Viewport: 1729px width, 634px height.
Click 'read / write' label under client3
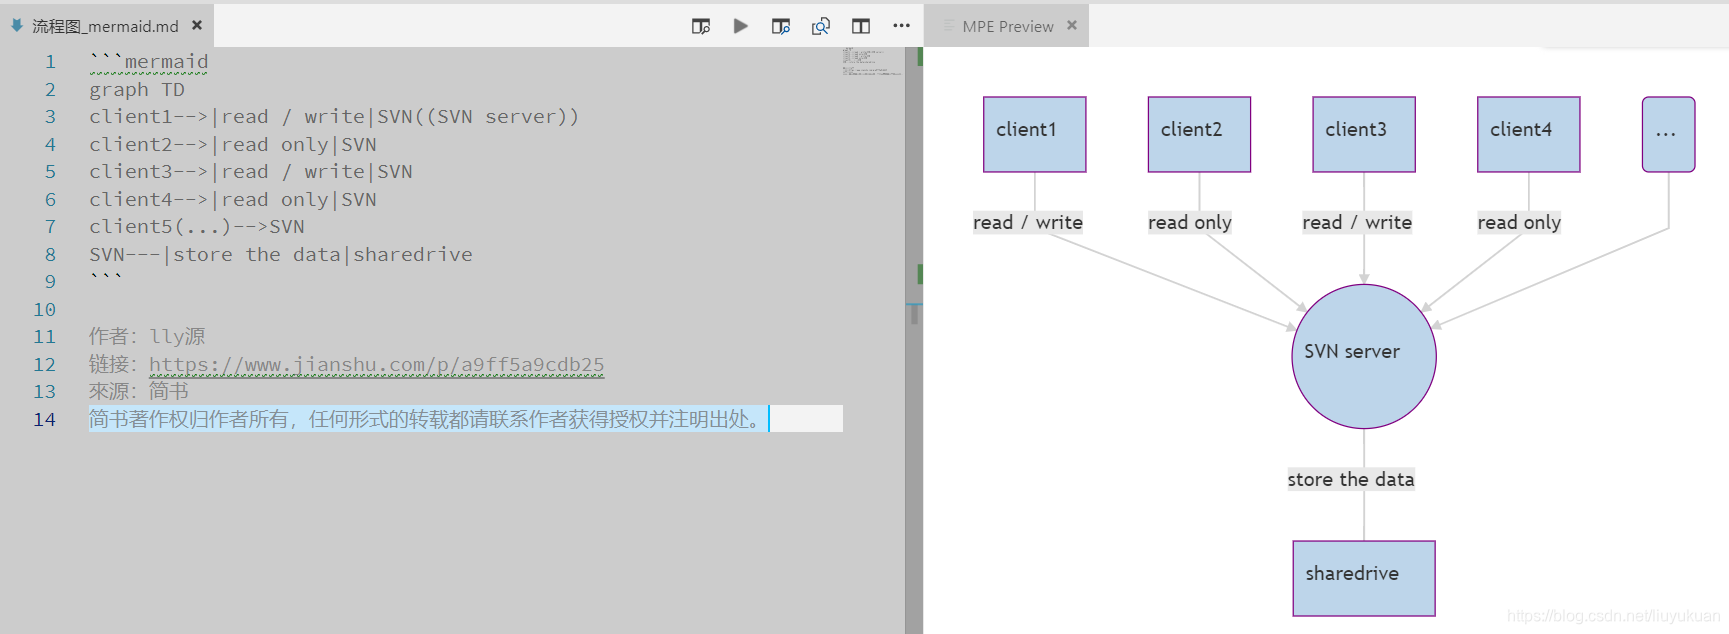(x=1357, y=222)
